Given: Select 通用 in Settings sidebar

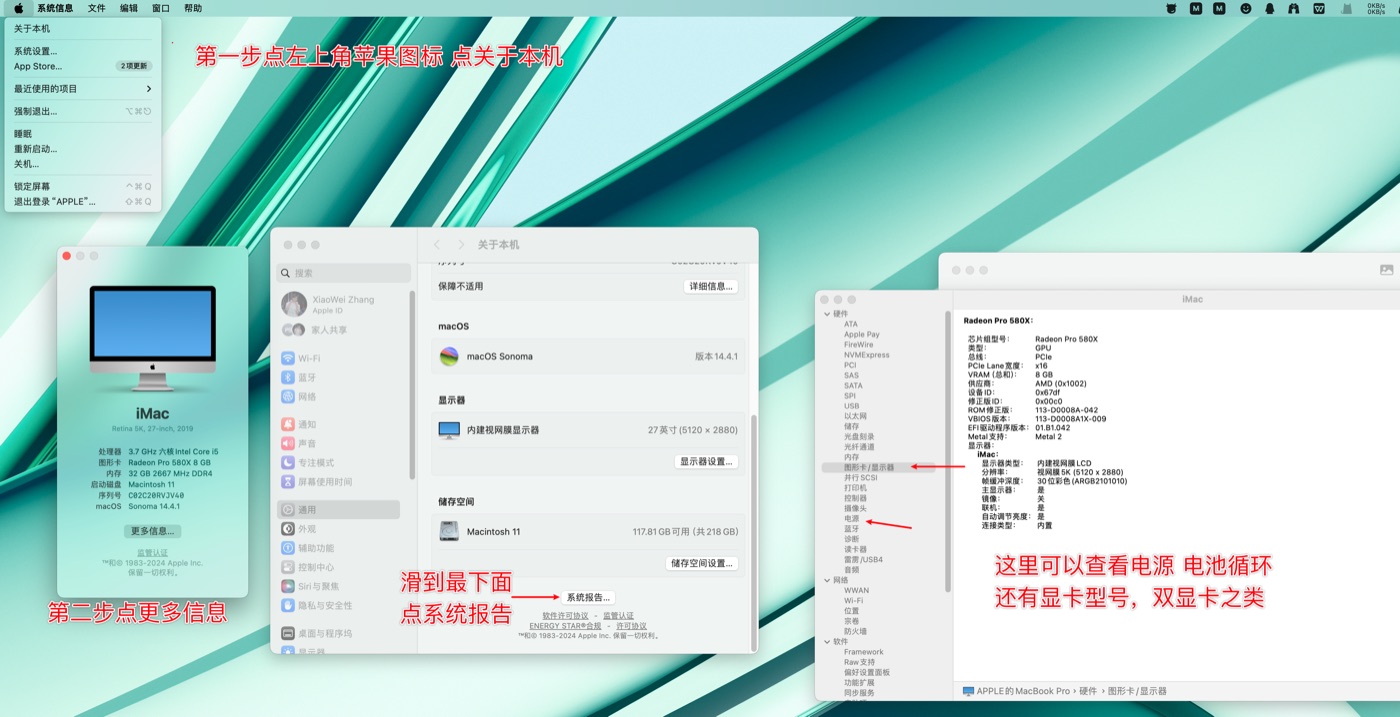Looking at the screenshot, I should coord(338,510).
